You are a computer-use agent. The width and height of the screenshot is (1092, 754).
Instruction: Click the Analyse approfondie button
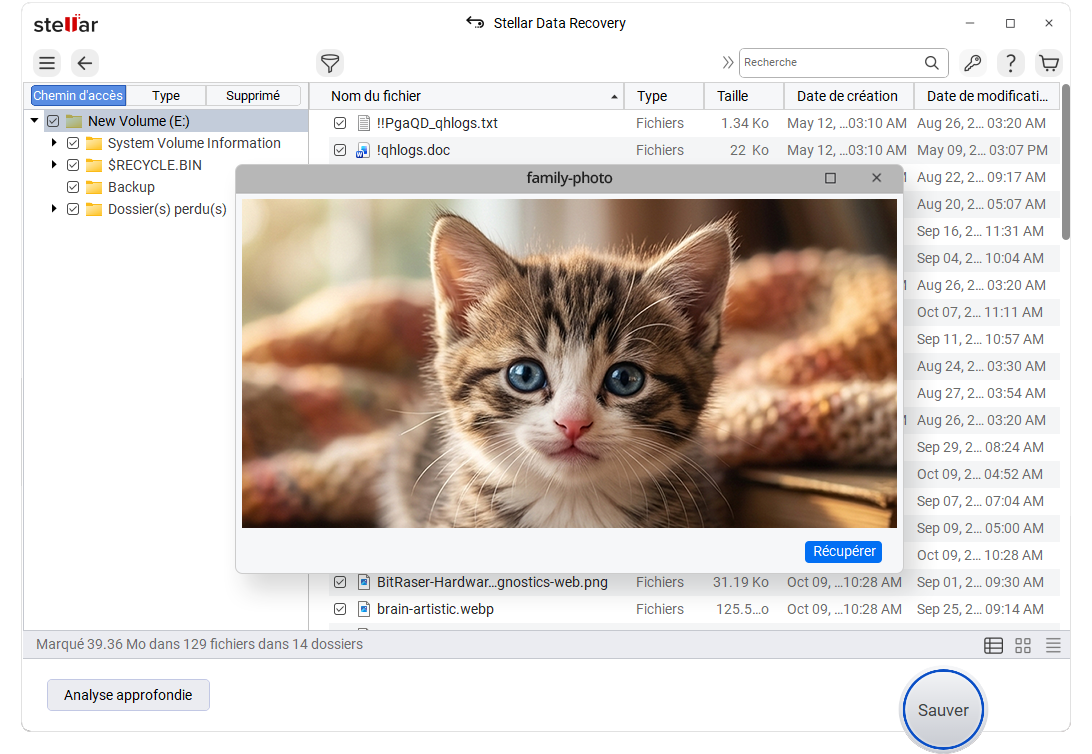click(128, 695)
